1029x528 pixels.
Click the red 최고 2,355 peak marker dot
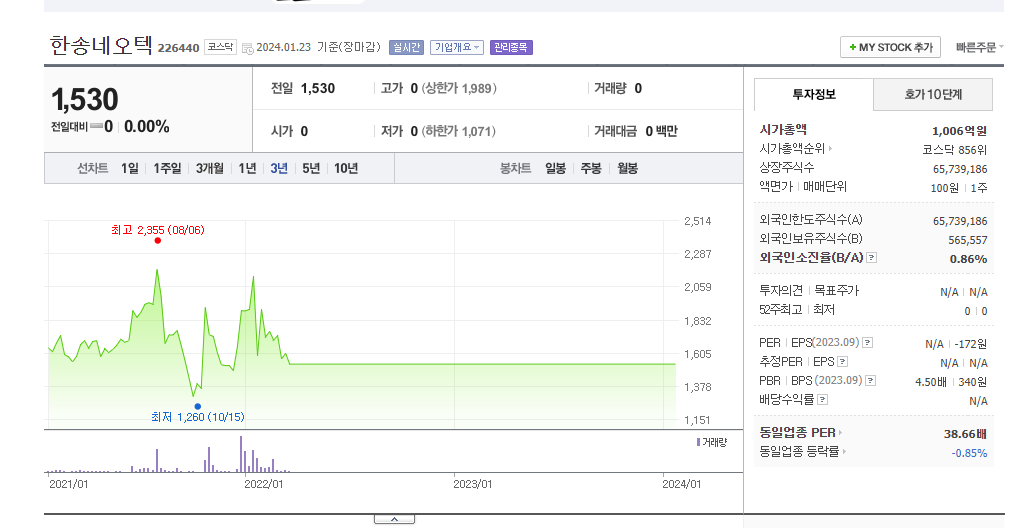158,241
